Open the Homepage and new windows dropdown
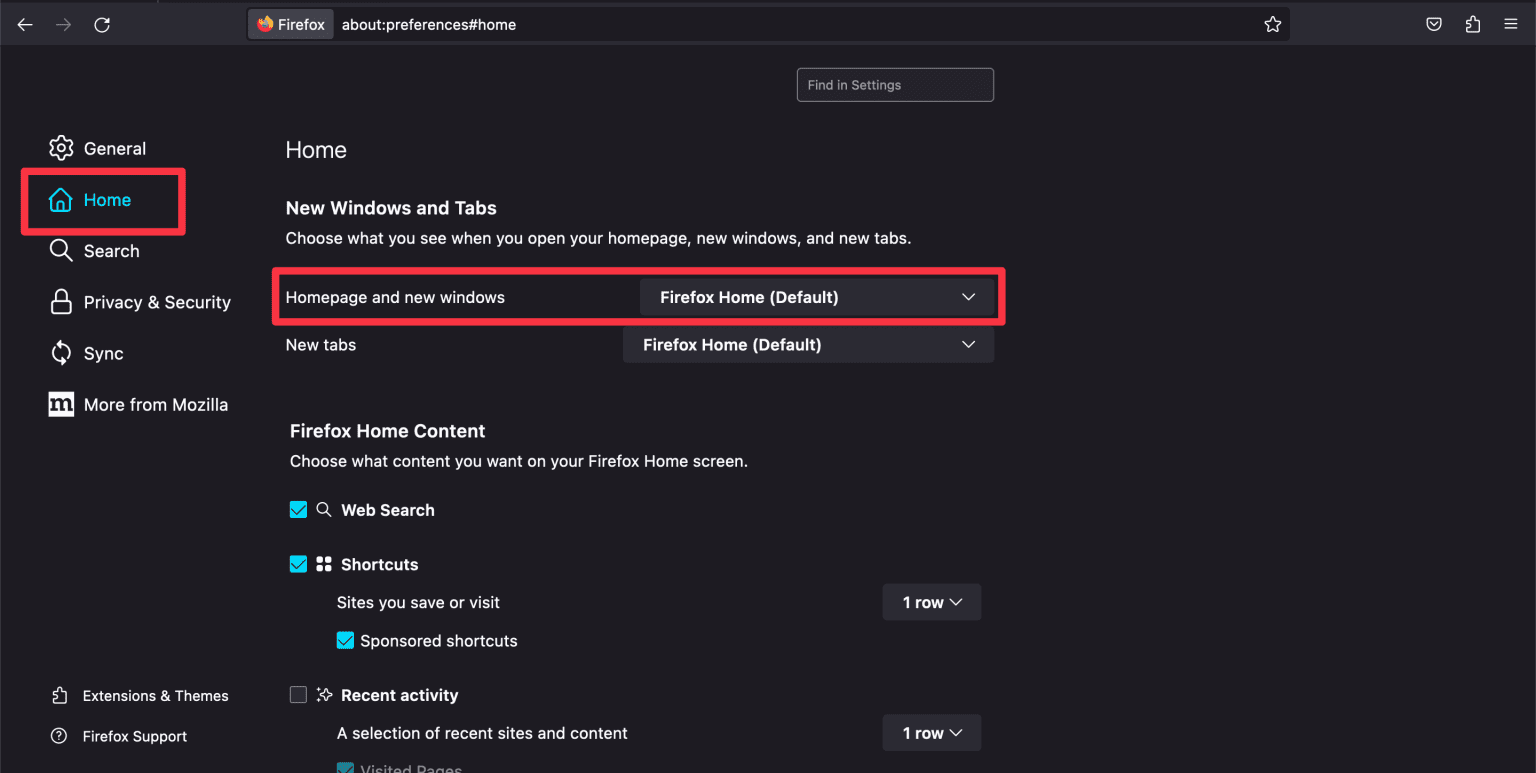 pyautogui.click(x=819, y=296)
